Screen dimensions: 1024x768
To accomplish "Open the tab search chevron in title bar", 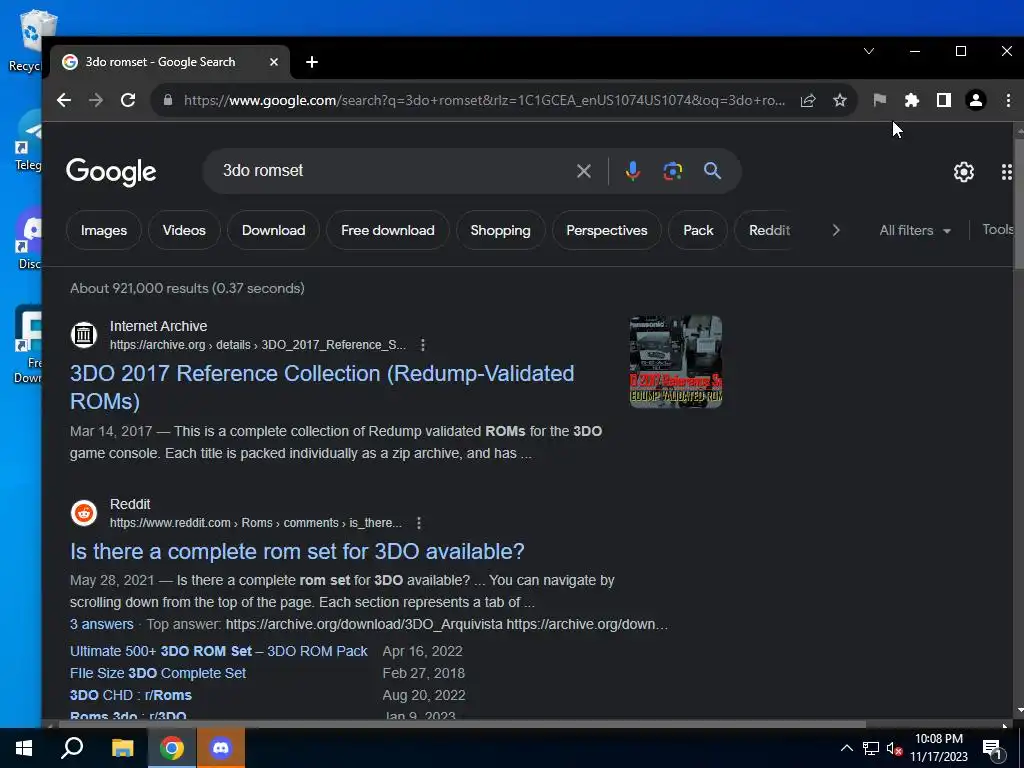I will [869, 51].
